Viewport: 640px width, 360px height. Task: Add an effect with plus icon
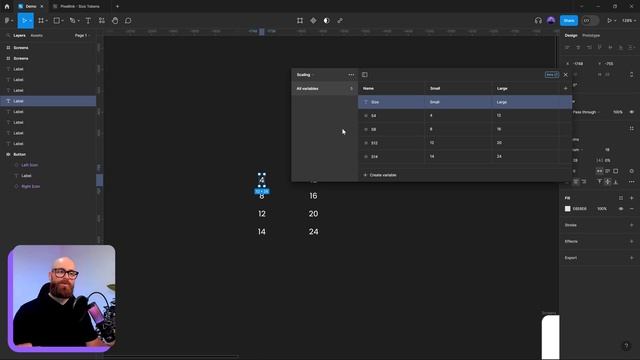click(631, 241)
